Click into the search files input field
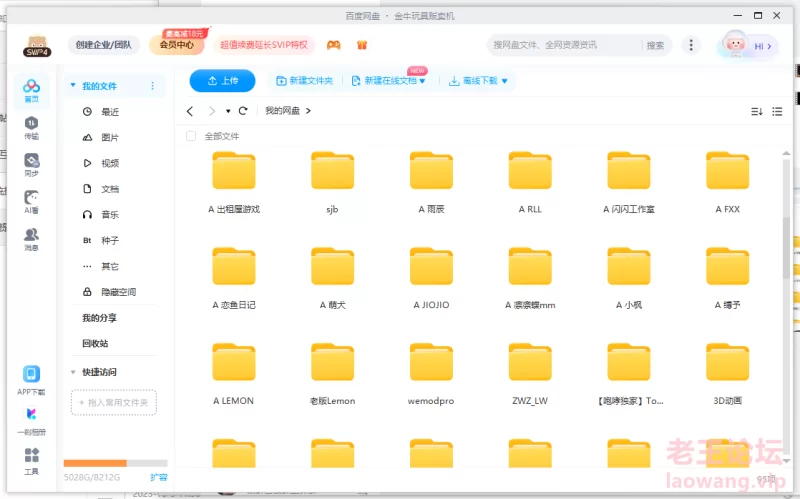 click(565, 45)
